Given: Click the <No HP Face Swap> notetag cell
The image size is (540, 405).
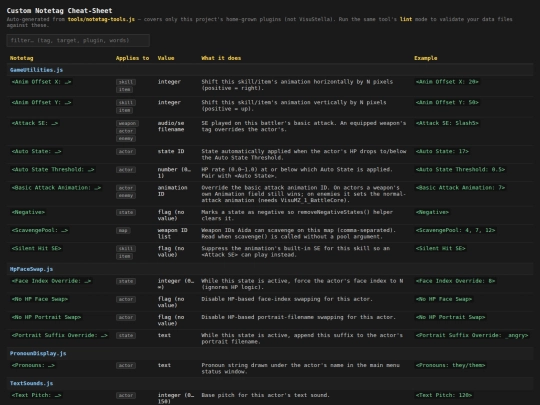Looking at the screenshot, I should pos(40,299).
